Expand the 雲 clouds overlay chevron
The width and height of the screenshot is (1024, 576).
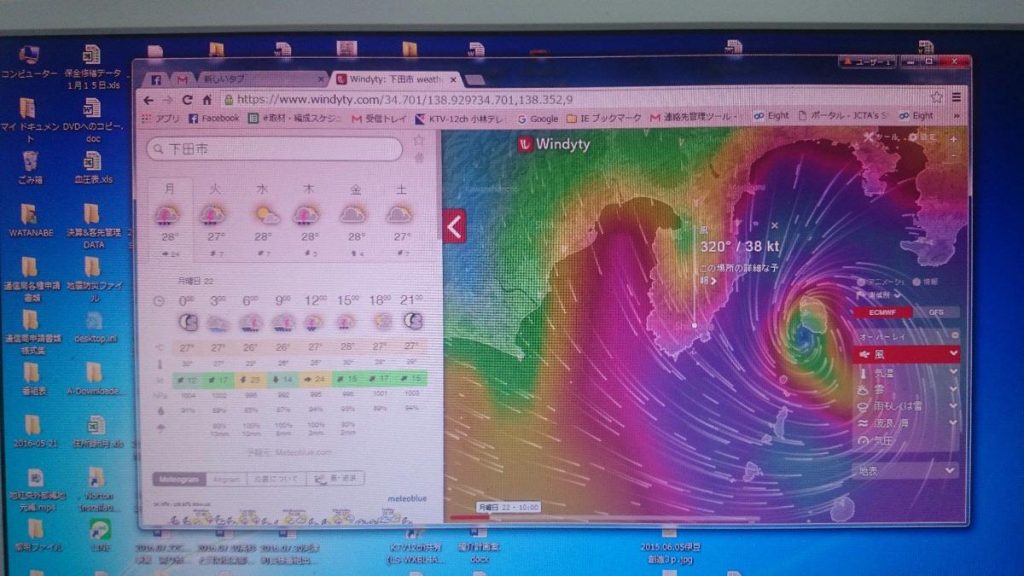(953, 389)
